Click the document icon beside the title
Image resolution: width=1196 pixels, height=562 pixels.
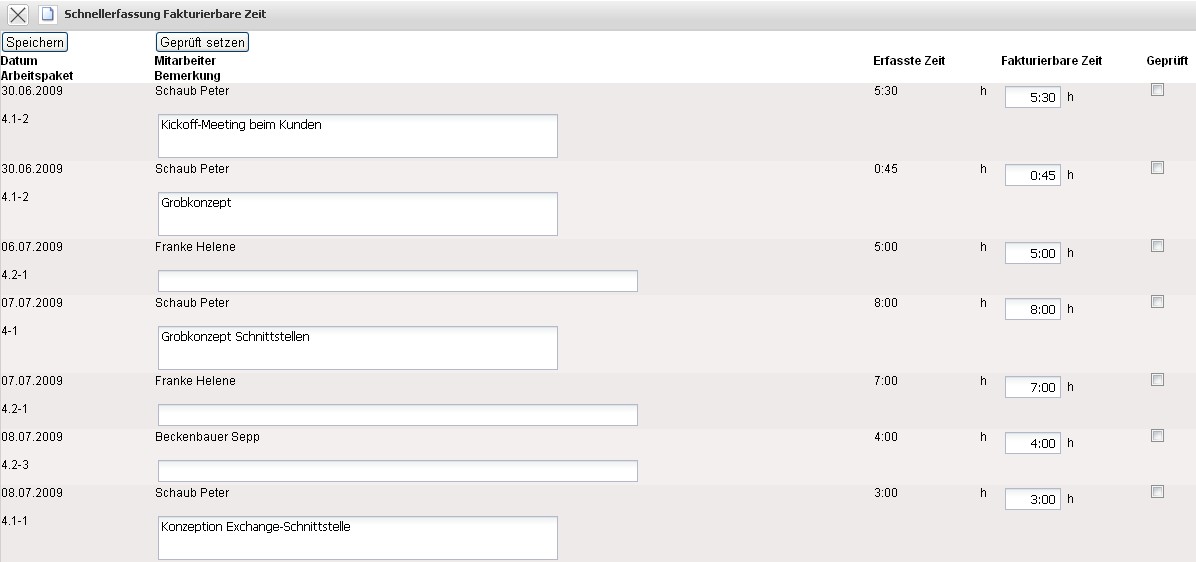pos(47,15)
